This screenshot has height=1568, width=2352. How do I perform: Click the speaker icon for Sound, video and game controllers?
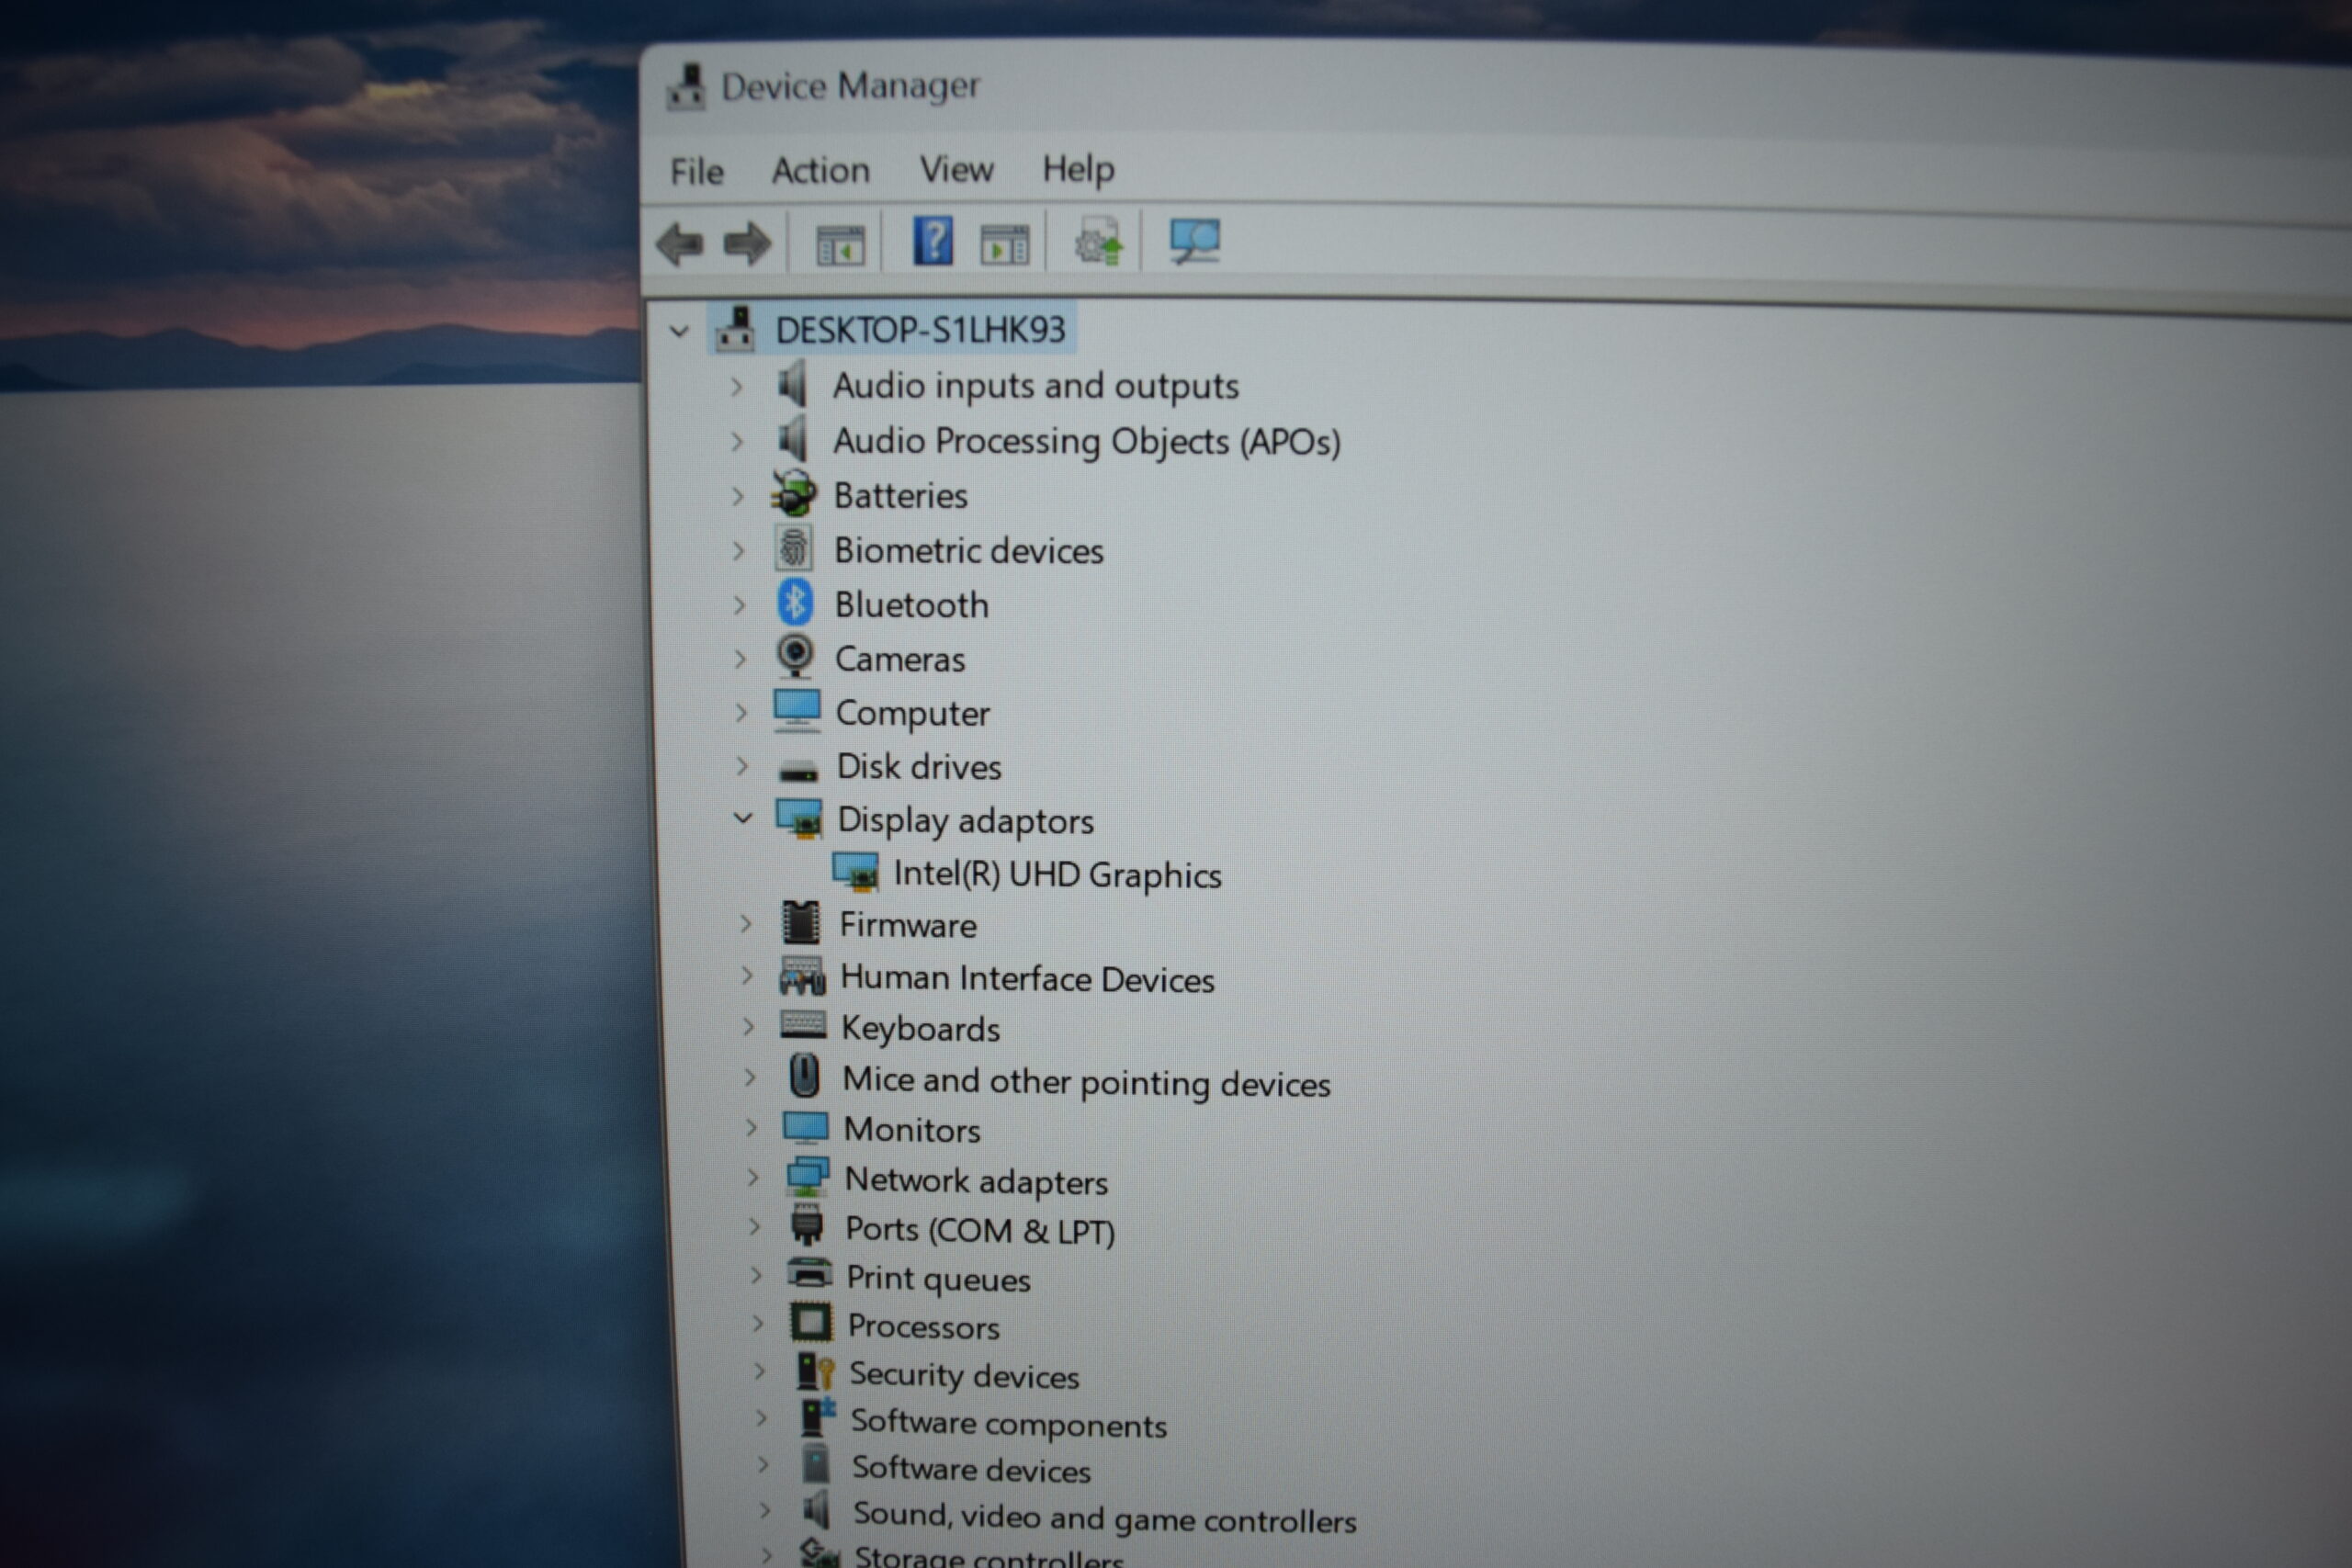click(x=817, y=1510)
